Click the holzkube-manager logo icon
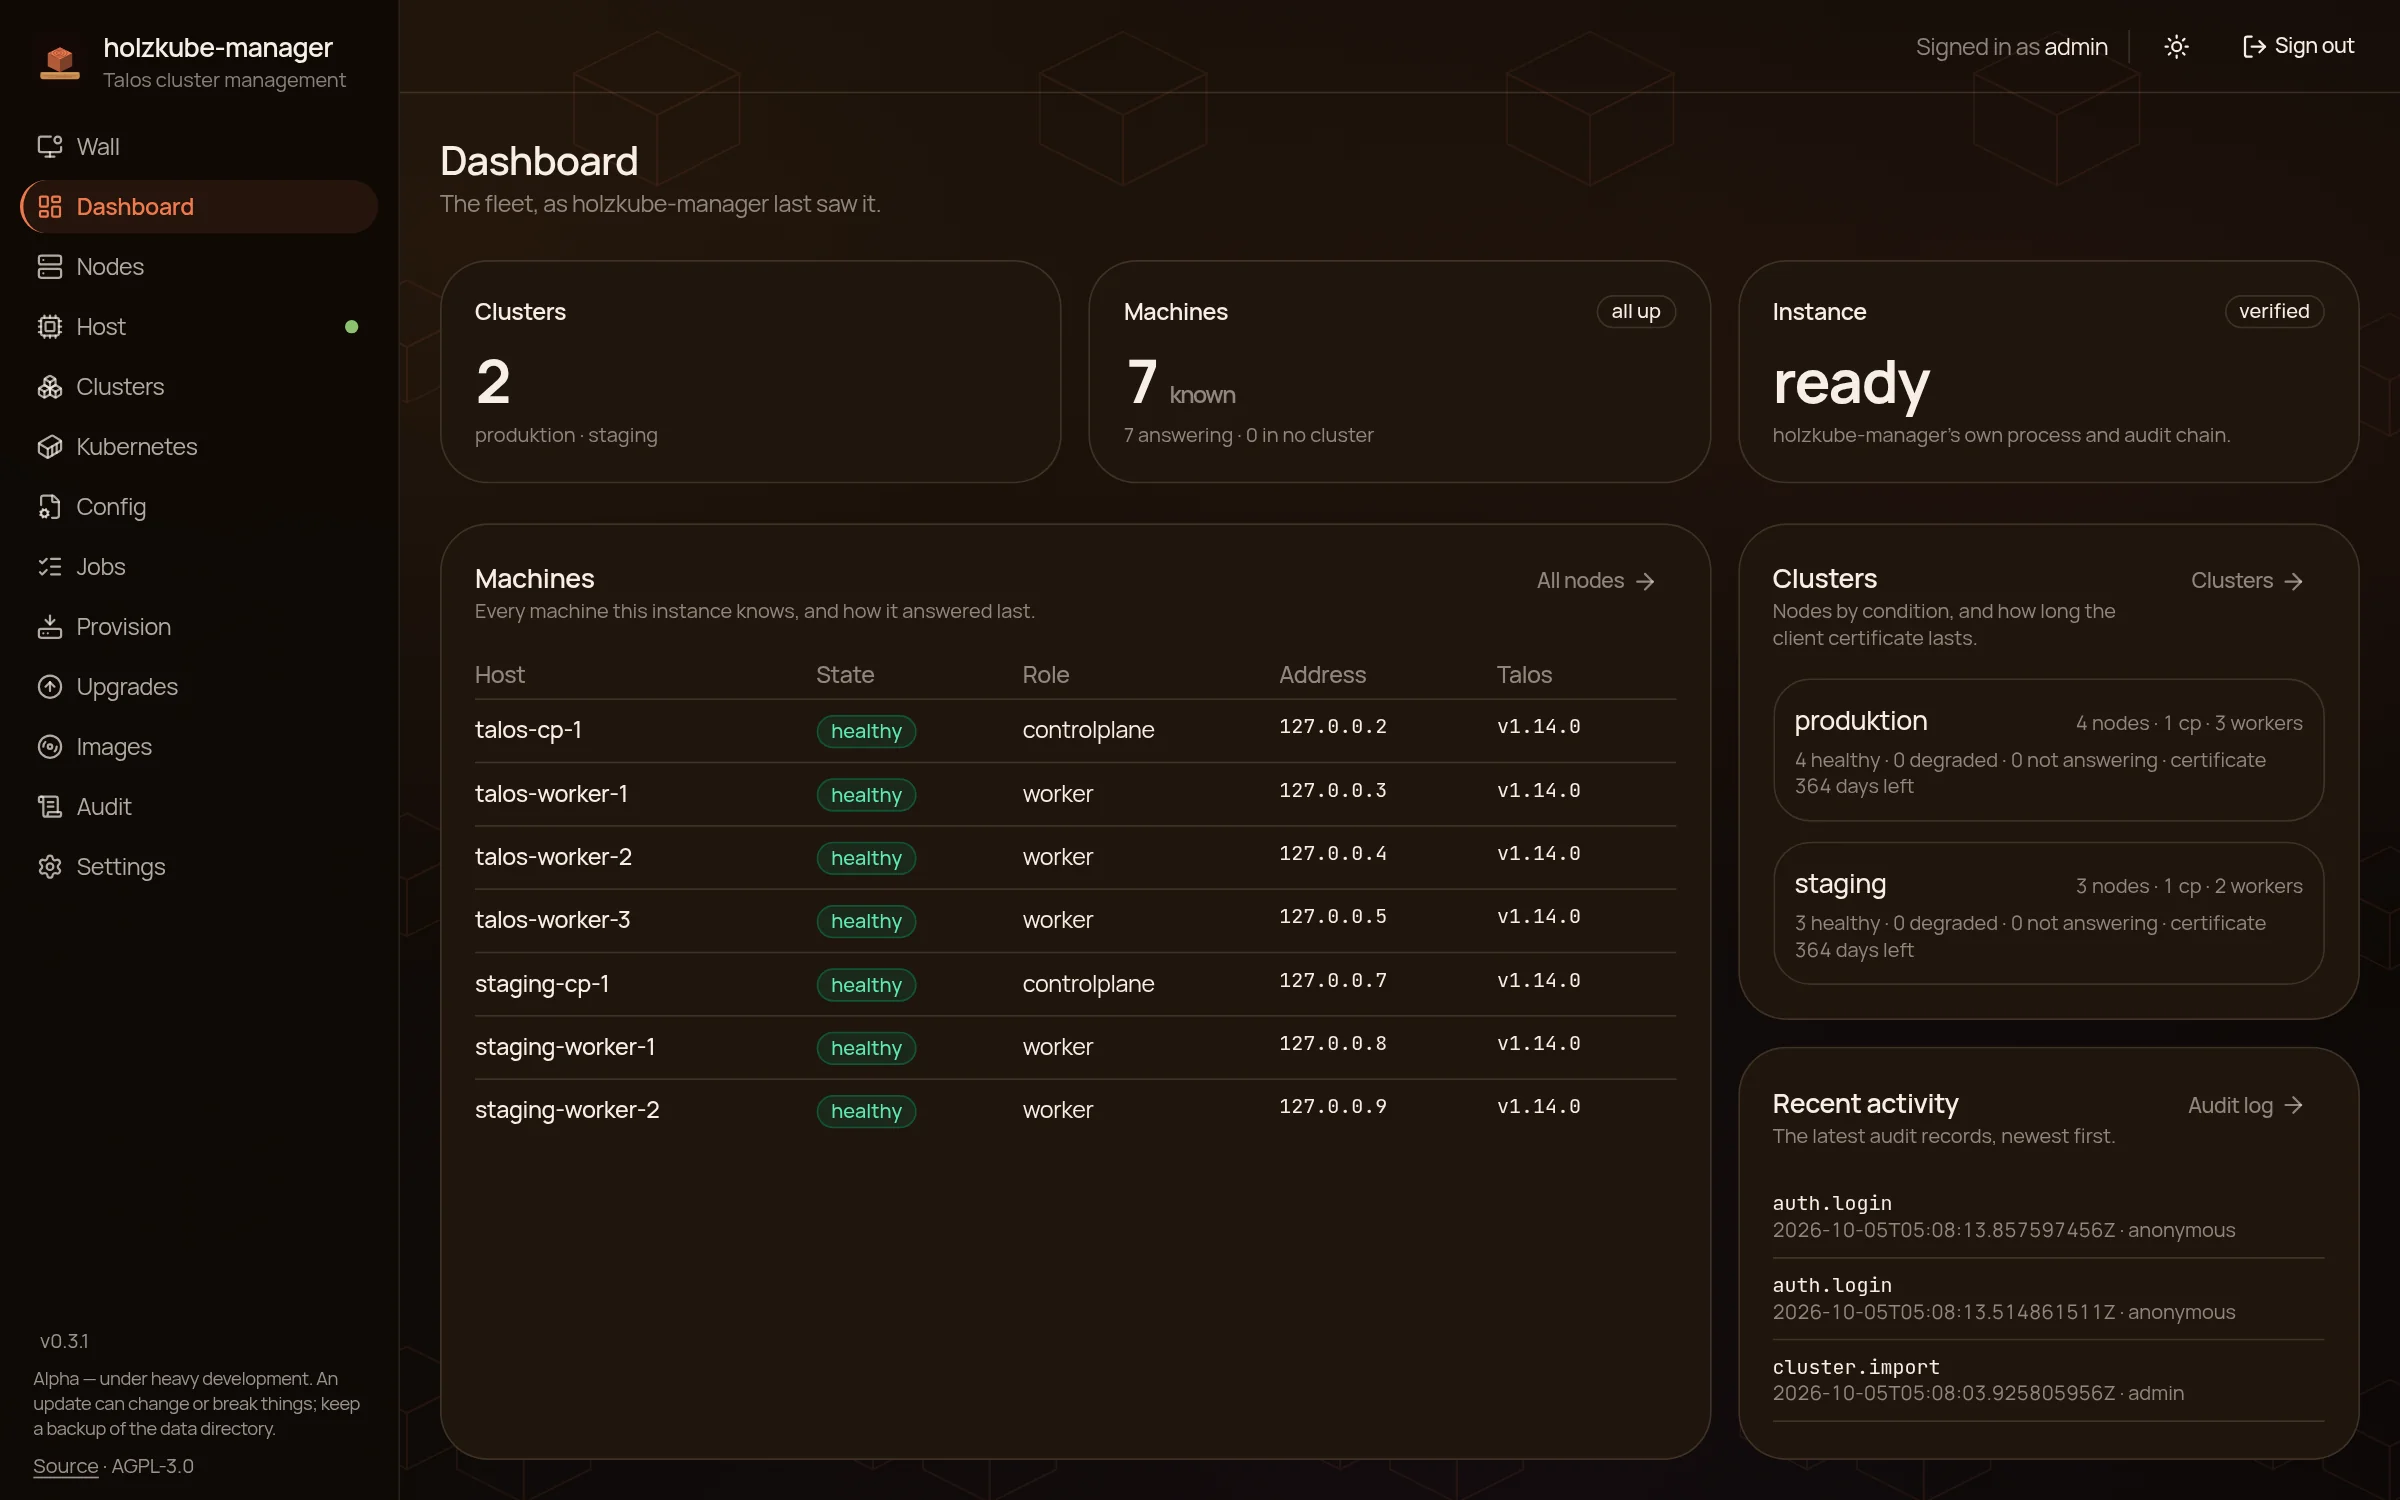The width and height of the screenshot is (2400, 1500). coord(59,62)
